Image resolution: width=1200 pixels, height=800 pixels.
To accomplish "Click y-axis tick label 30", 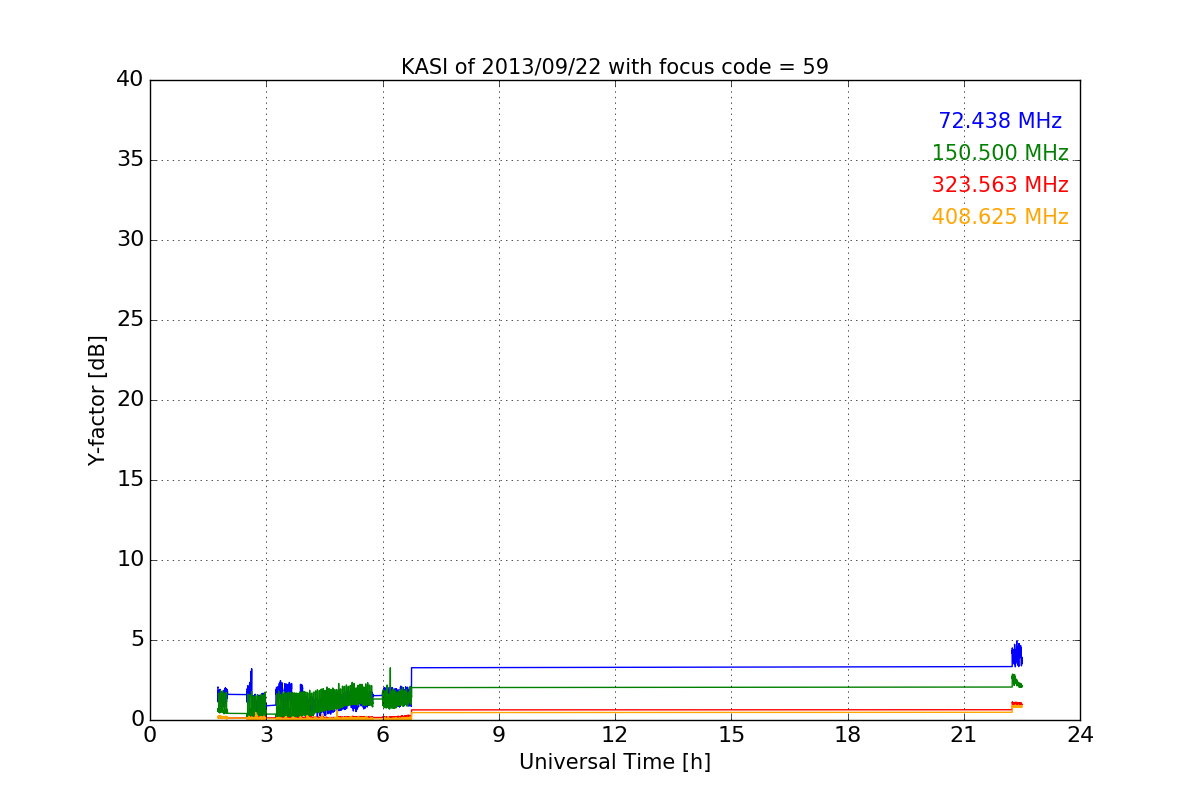I will [x=130, y=240].
